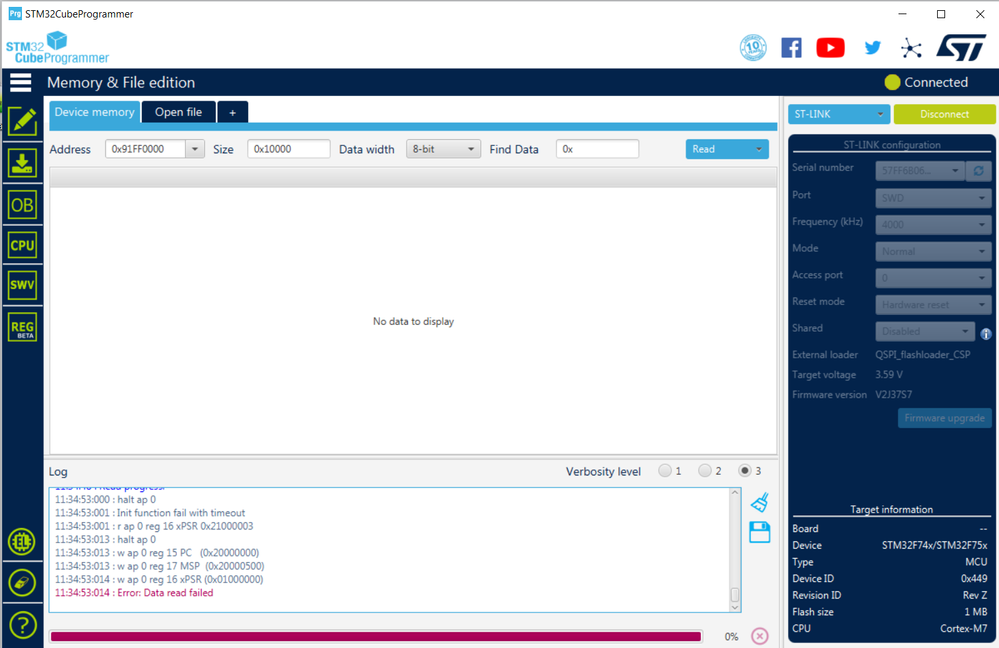Click the V2J37S7 firmware version value
This screenshot has height=648, width=999.
(893, 394)
